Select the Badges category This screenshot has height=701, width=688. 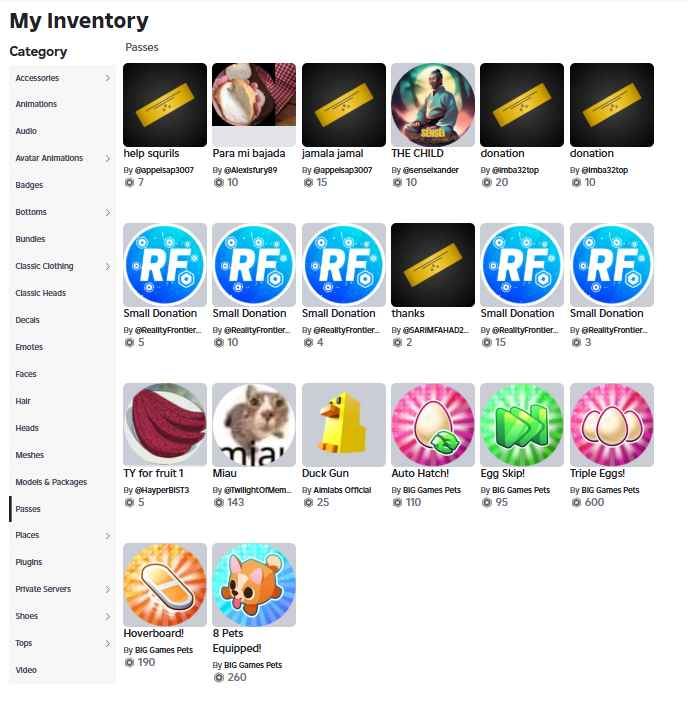click(x=30, y=185)
